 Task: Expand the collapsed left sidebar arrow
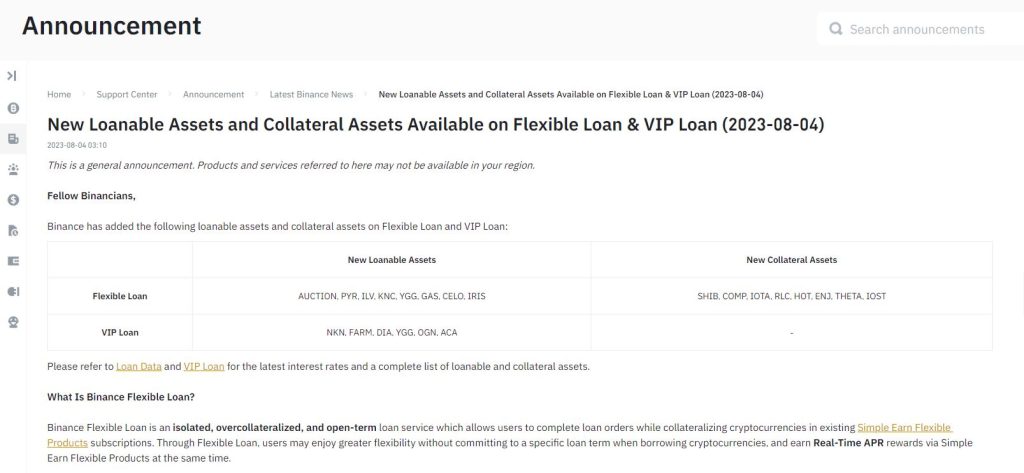[x=12, y=76]
